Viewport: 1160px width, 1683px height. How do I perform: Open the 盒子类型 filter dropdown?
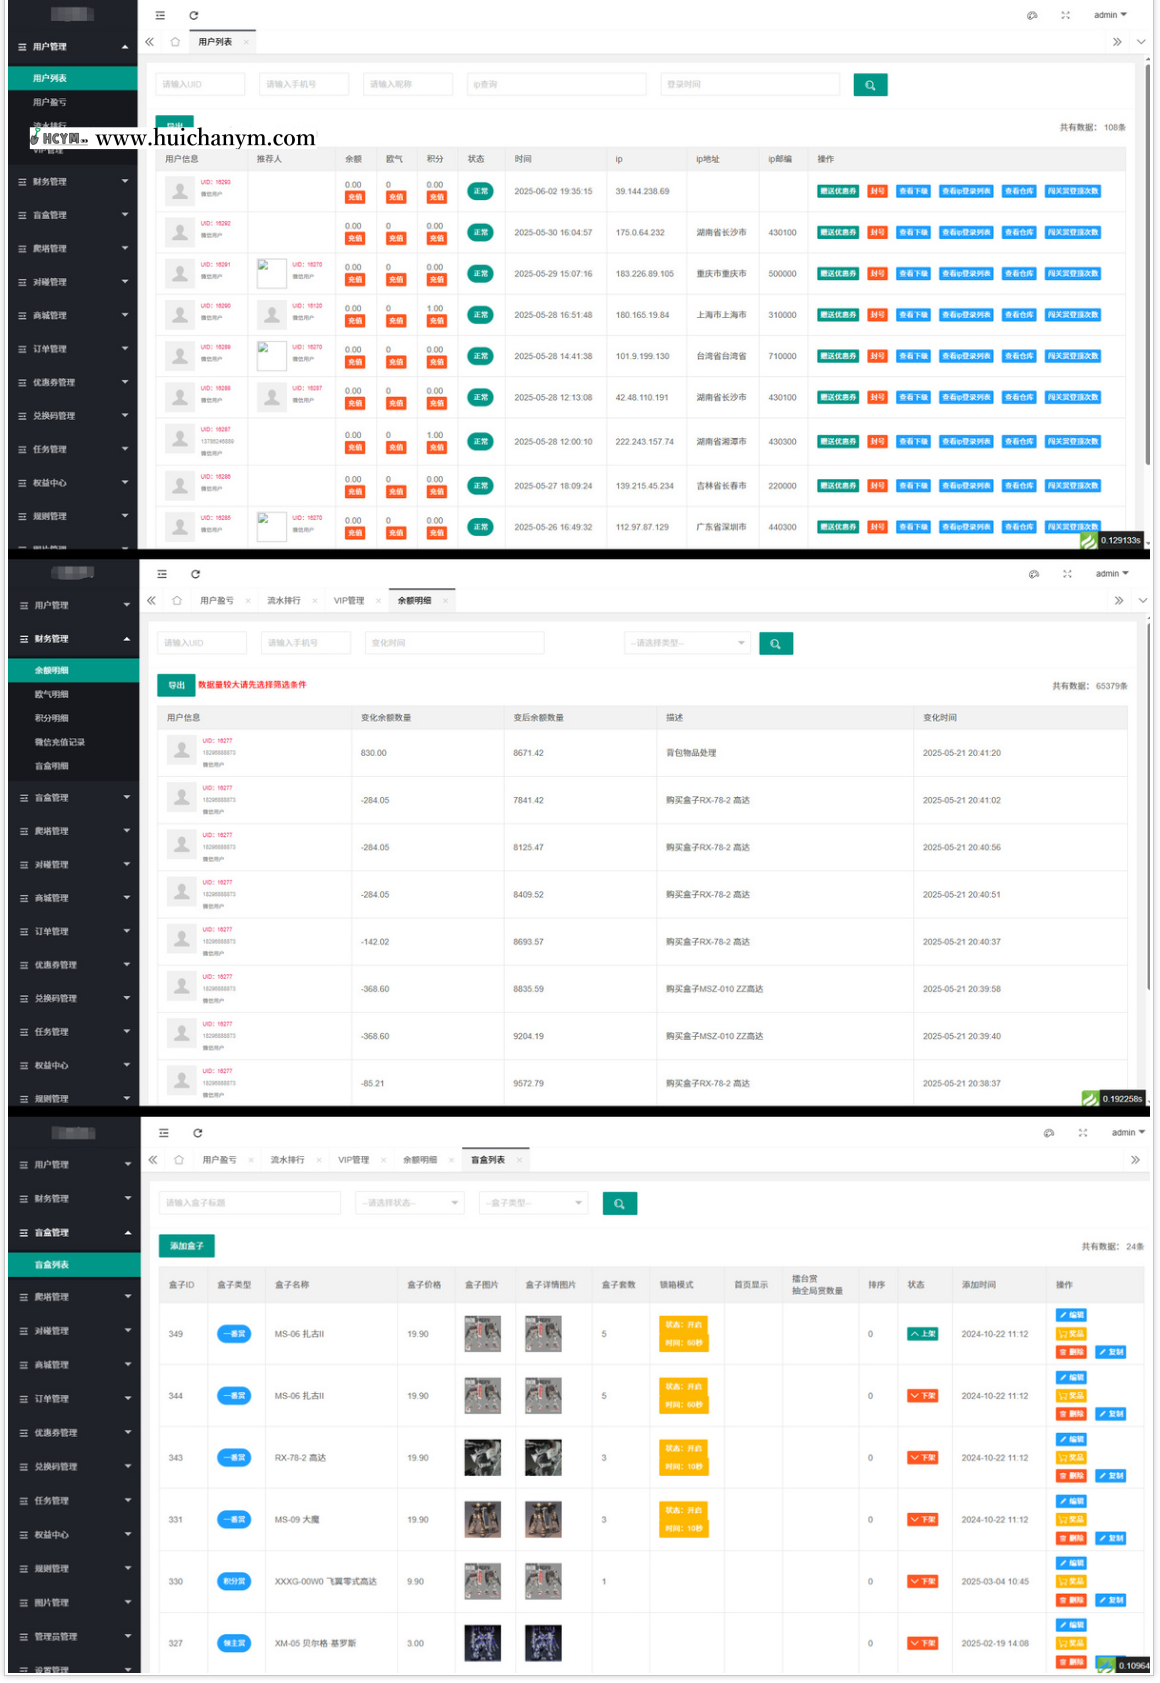pos(533,1203)
